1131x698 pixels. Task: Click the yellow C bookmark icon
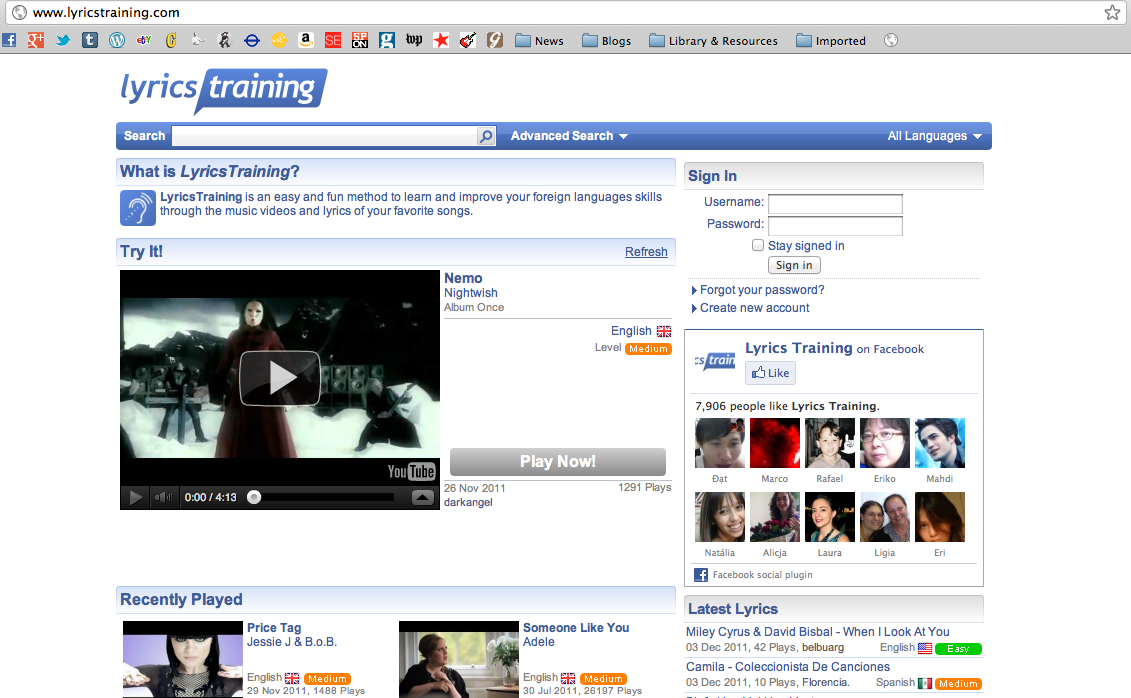[171, 40]
